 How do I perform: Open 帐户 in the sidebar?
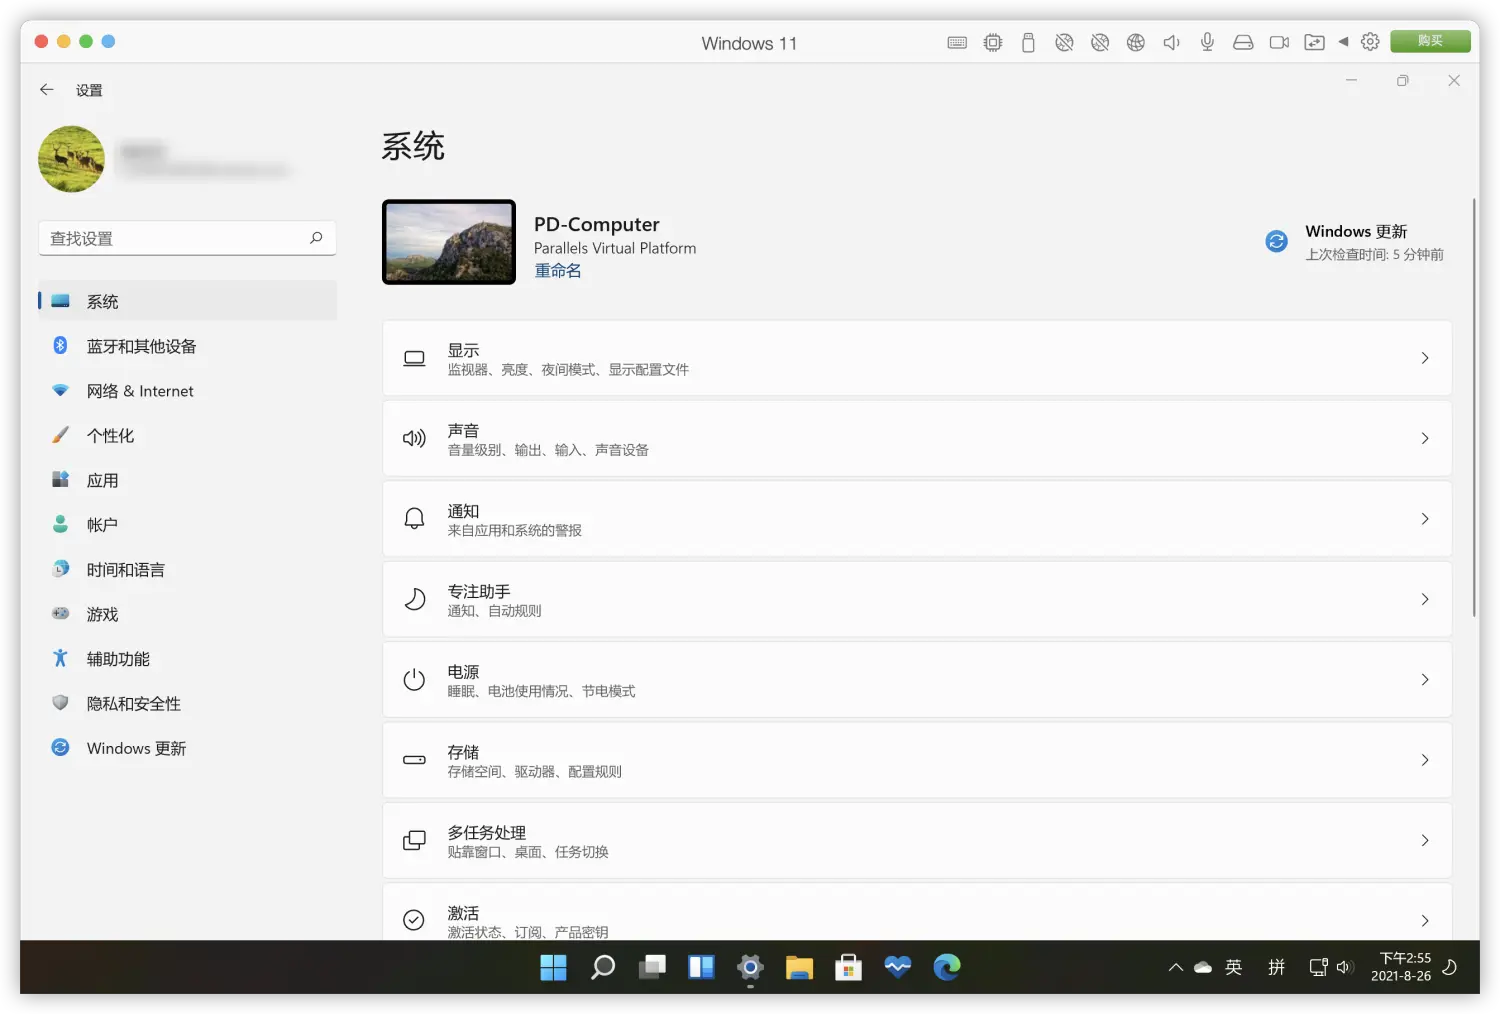point(187,525)
